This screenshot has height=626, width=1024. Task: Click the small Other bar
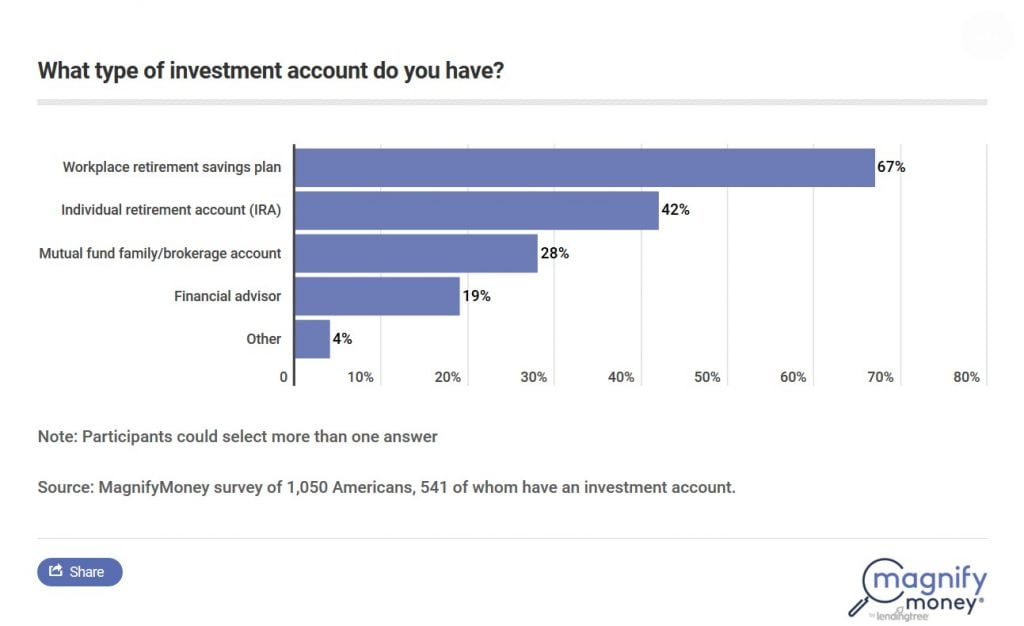pyautogui.click(x=312, y=339)
